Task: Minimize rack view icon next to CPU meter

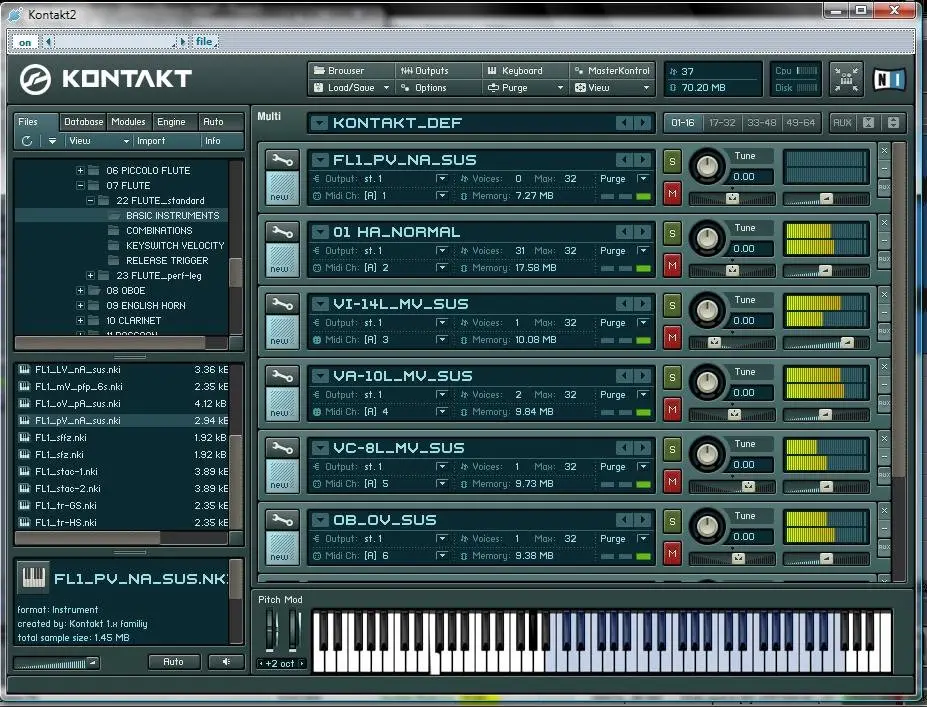Action: [846, 79]
